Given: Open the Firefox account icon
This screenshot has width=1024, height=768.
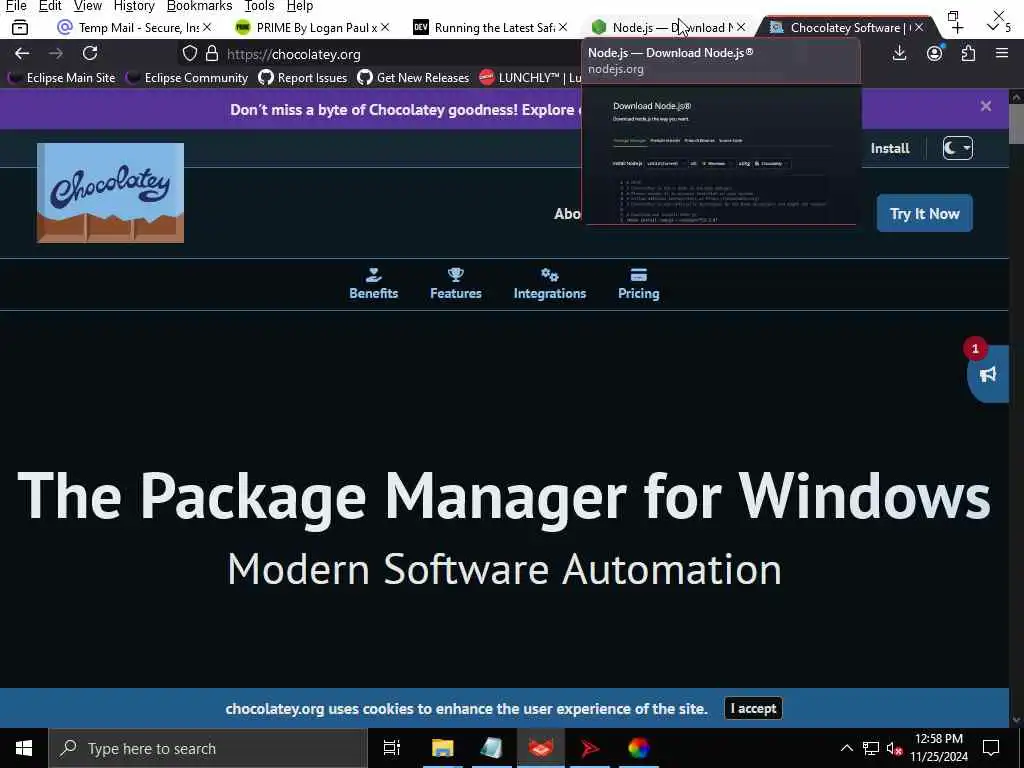Looking at the screenshot, I should [x=935, y=53].
